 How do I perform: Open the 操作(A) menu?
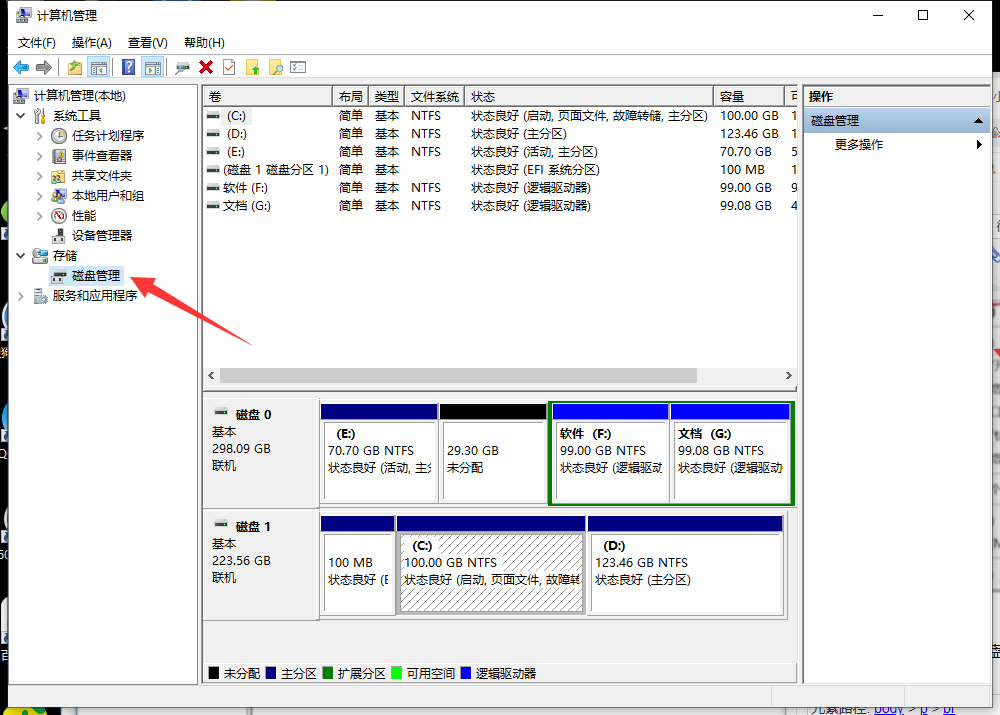(x=91, y=42)
